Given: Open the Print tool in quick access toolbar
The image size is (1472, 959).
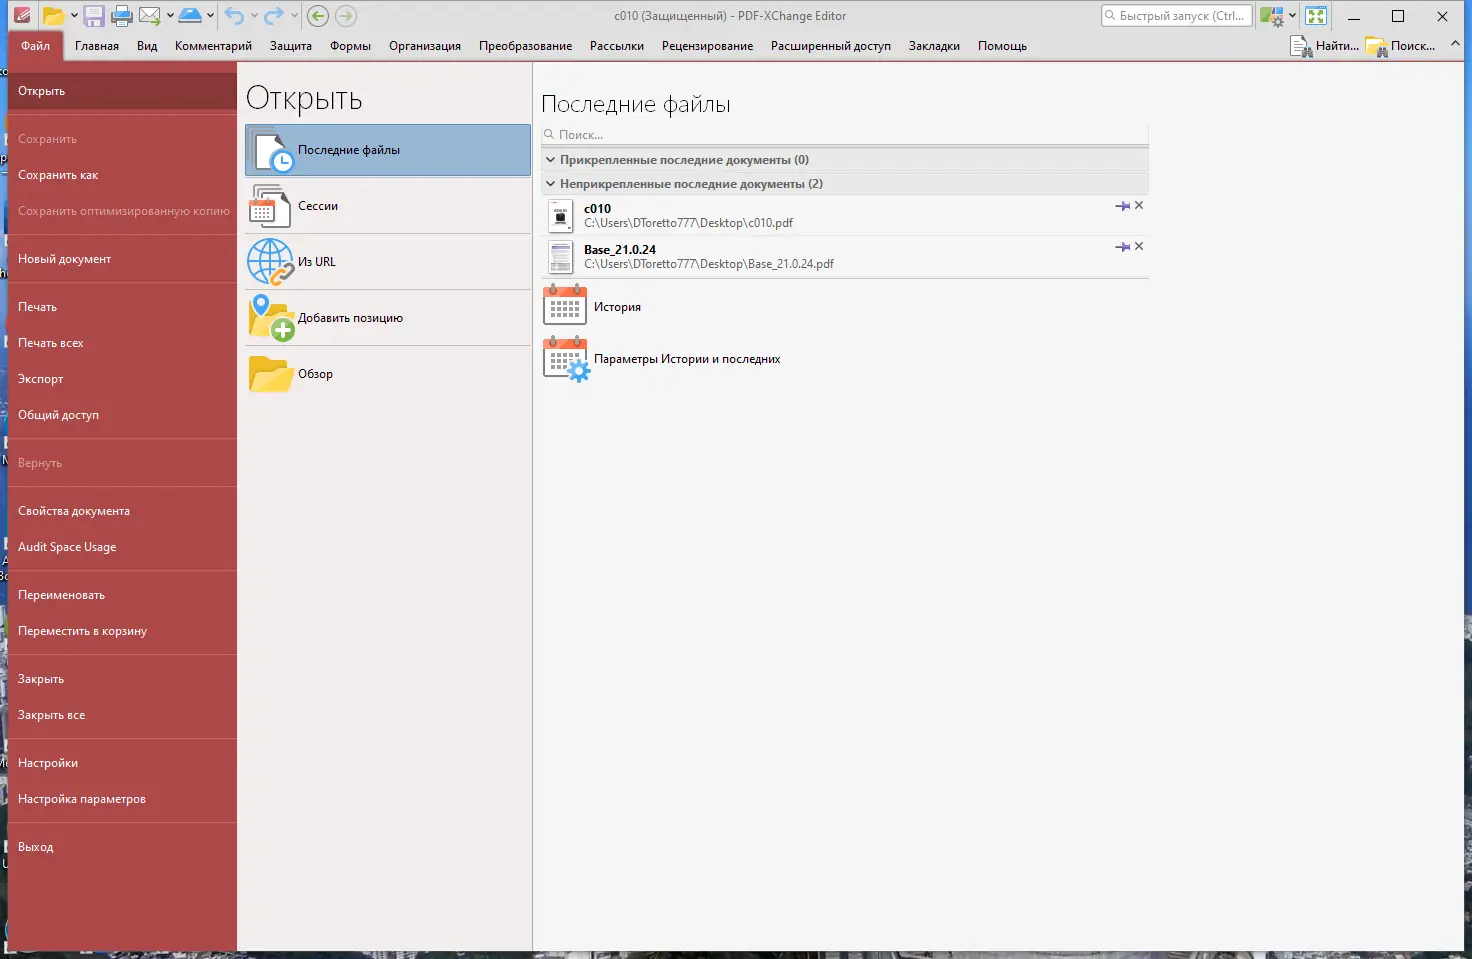Looking at the screenshot, I should [x=121, y=15].
